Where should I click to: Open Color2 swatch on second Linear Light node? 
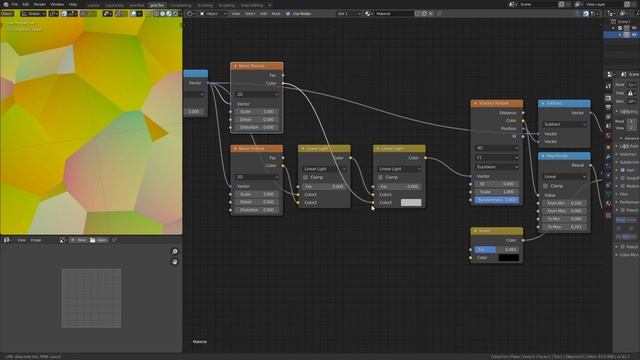click(x=411, y=202)
